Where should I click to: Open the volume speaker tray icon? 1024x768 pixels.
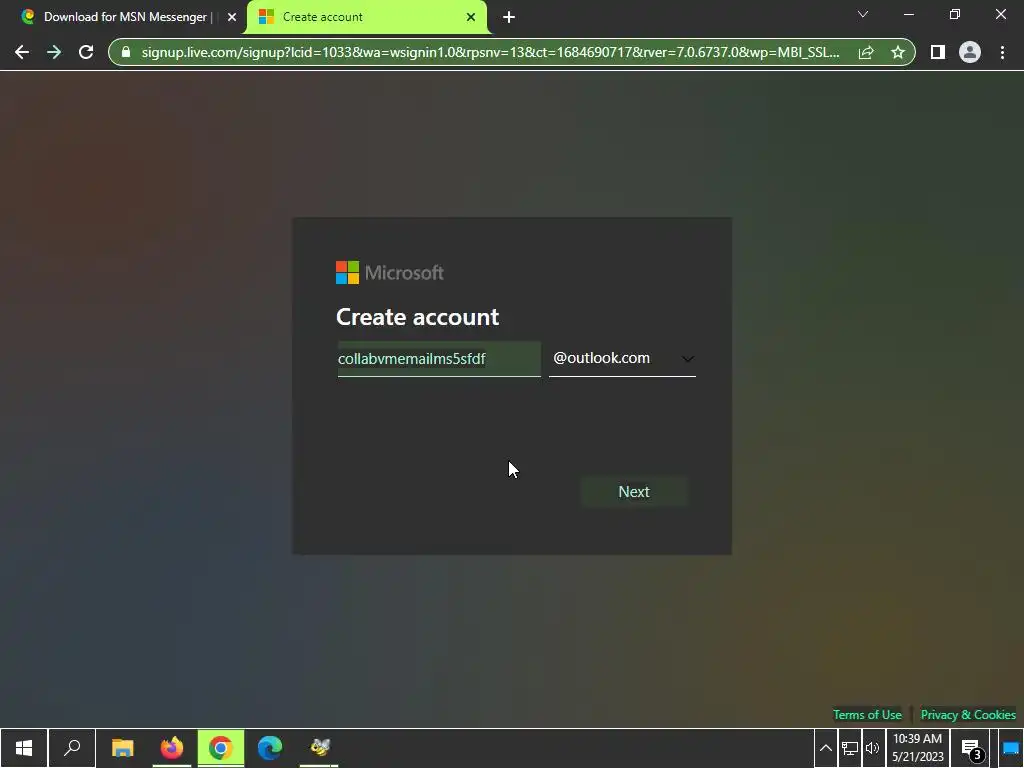(872, 748)
